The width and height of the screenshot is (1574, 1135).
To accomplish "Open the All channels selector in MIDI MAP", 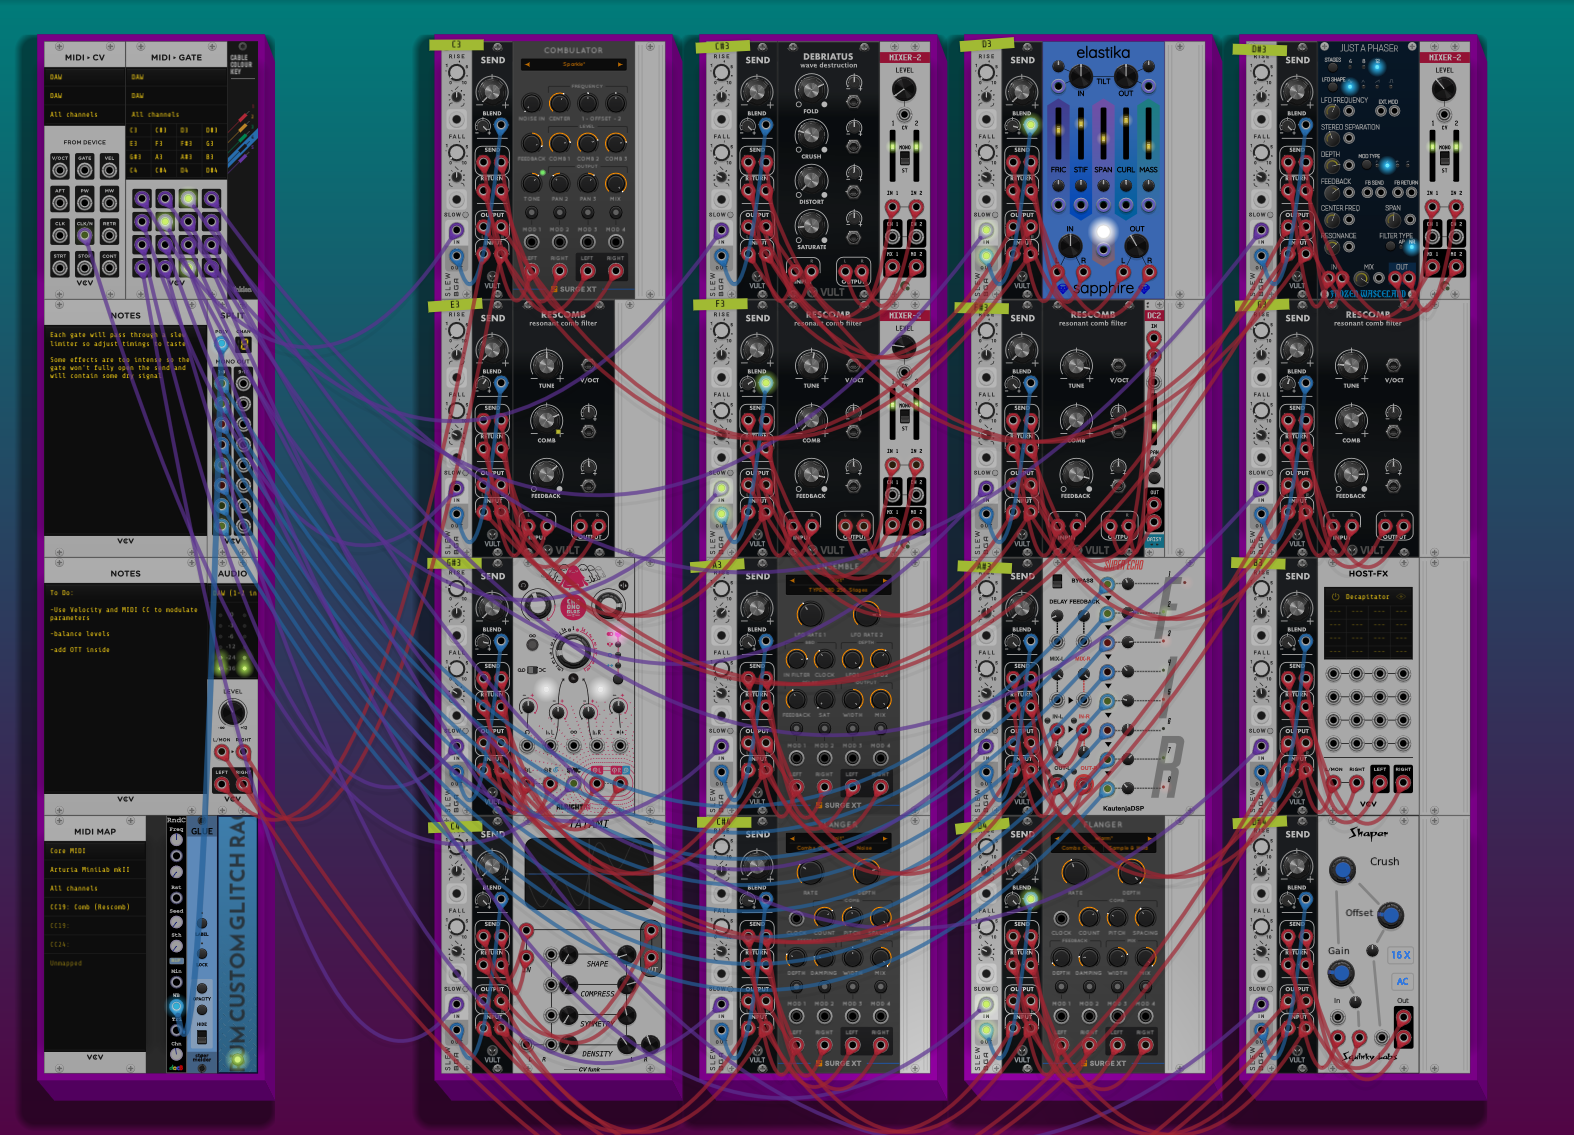I will (x=95, y=888).
